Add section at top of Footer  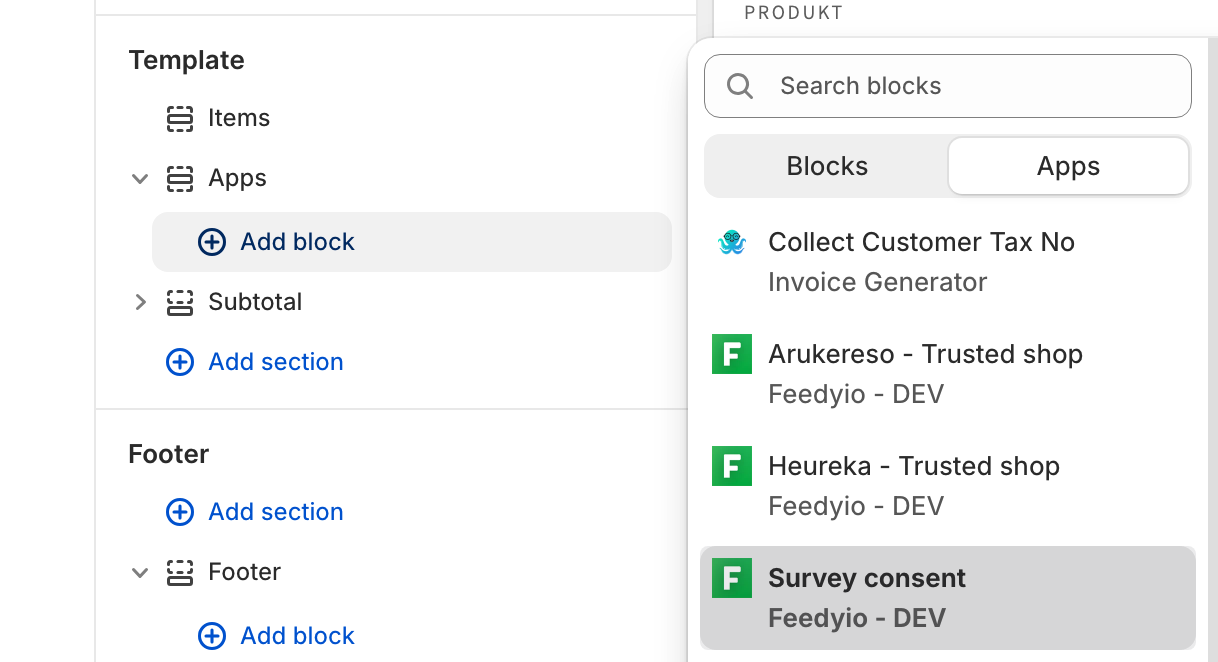point(256,512)
